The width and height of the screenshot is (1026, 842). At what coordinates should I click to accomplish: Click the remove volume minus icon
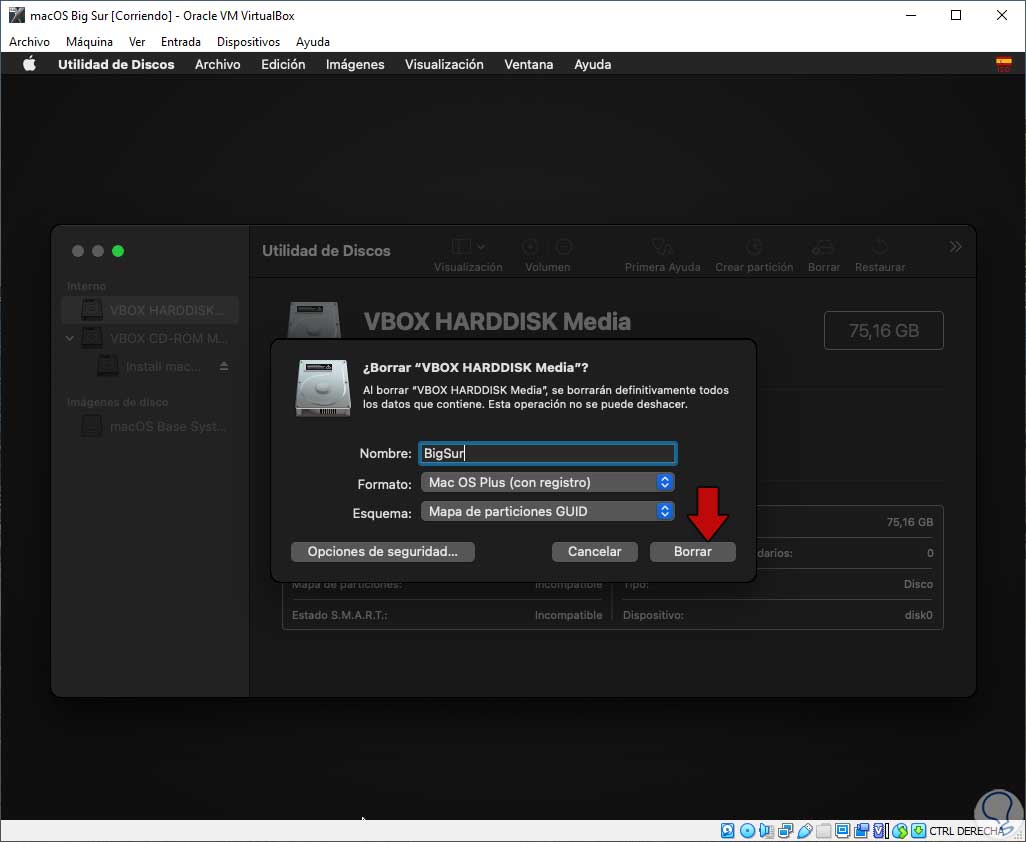click(563, 247)
